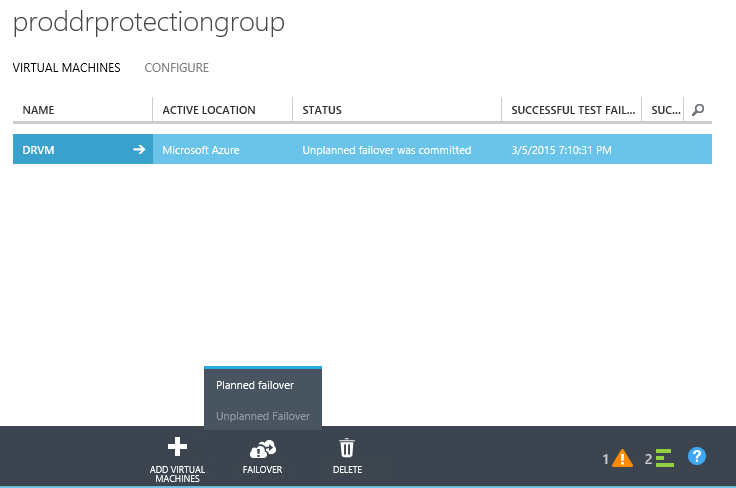
Task: Select the DRVM virtual machine name
Action: point(38,150)
